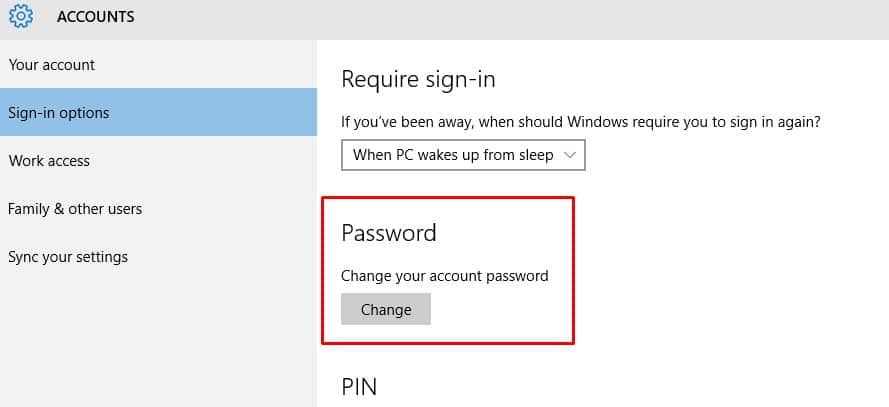Click the chevron arrow on the sign-in dropdown

click(570, 155)
